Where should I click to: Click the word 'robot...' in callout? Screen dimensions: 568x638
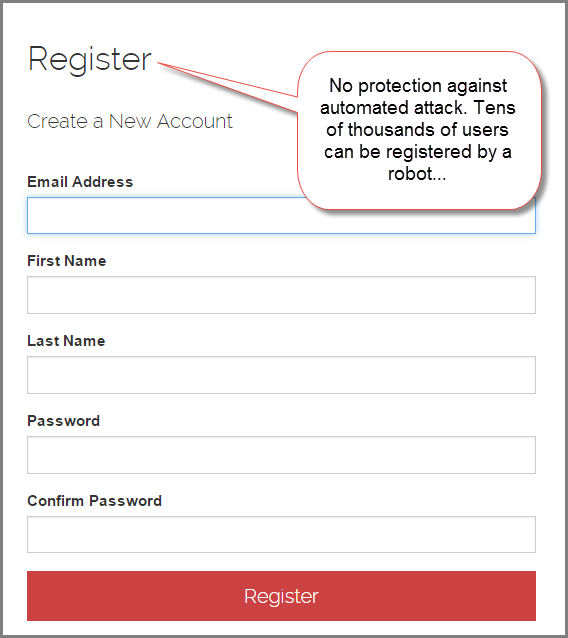417,174
